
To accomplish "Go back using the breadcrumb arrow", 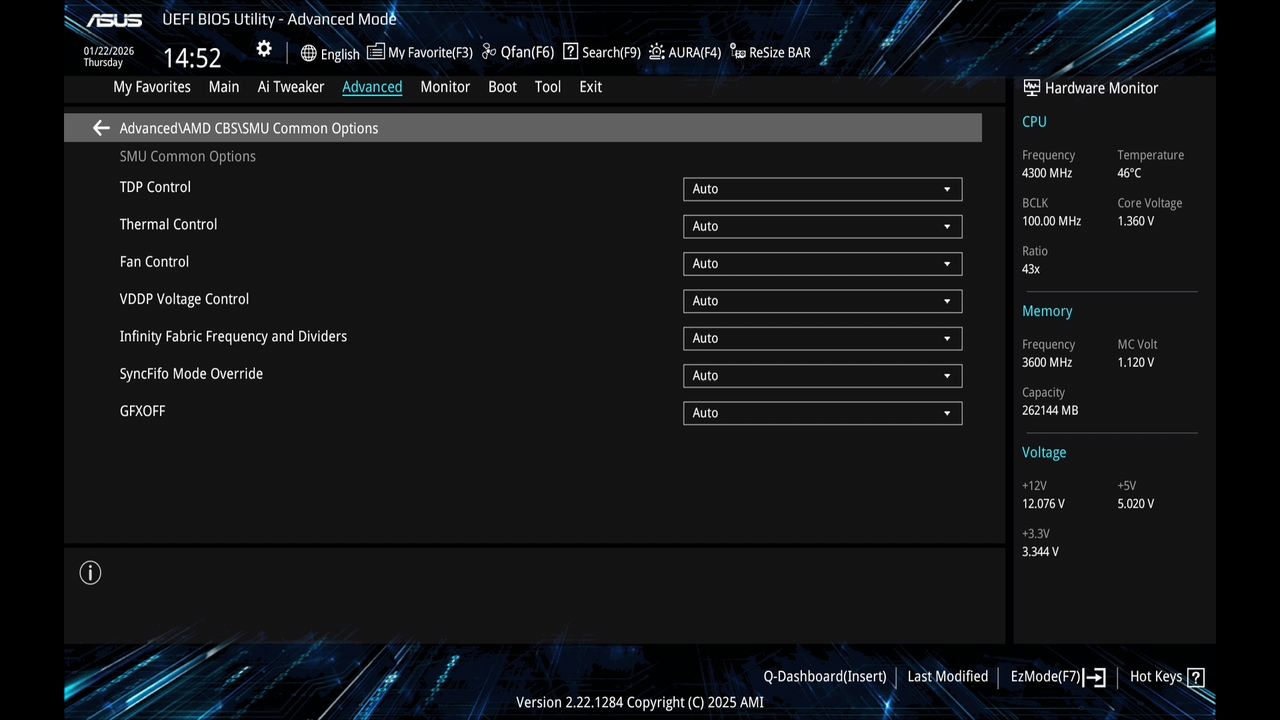I will tap(100, 128).
